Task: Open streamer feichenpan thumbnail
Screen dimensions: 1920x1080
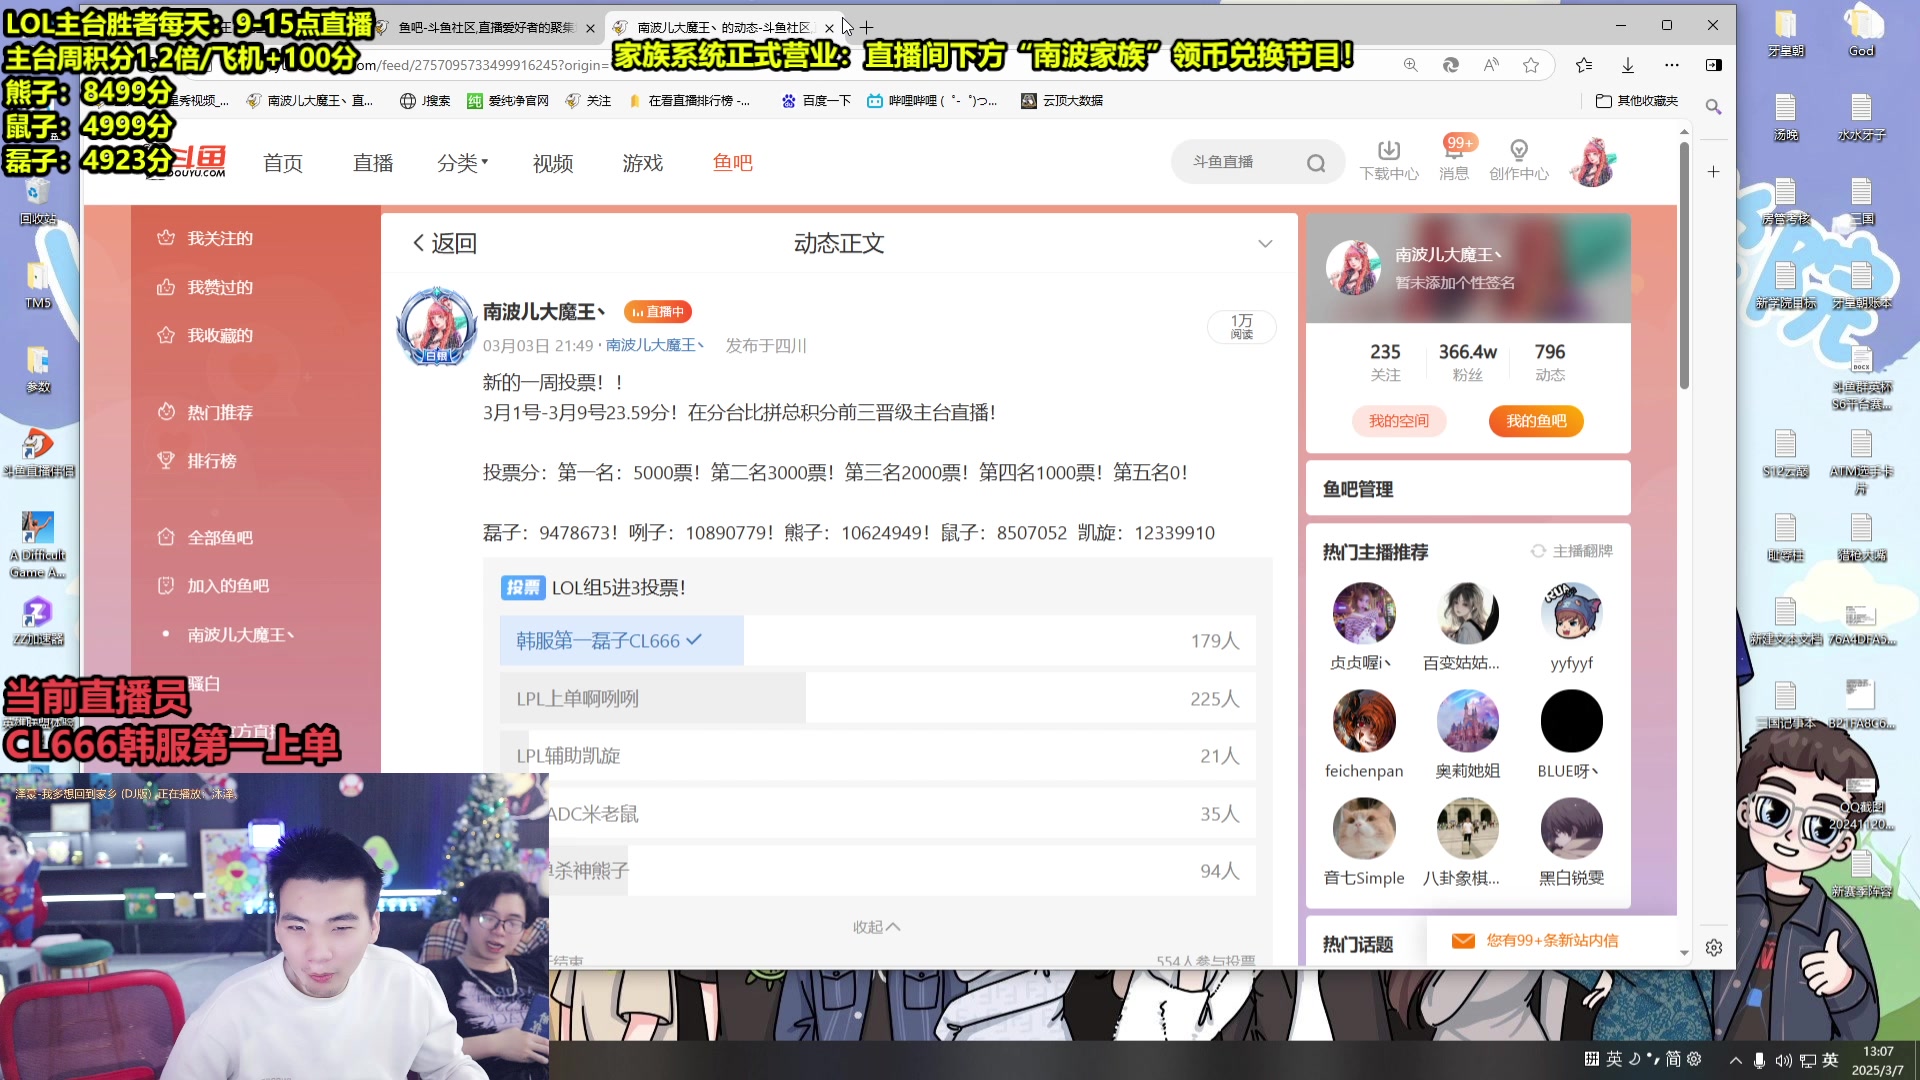Action: [1364, 721]
